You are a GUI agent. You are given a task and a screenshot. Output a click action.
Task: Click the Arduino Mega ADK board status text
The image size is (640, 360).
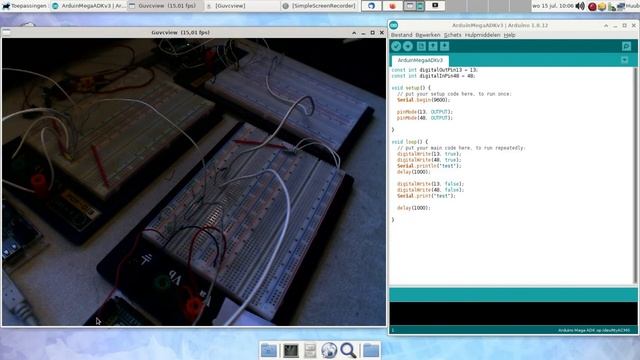594,330
